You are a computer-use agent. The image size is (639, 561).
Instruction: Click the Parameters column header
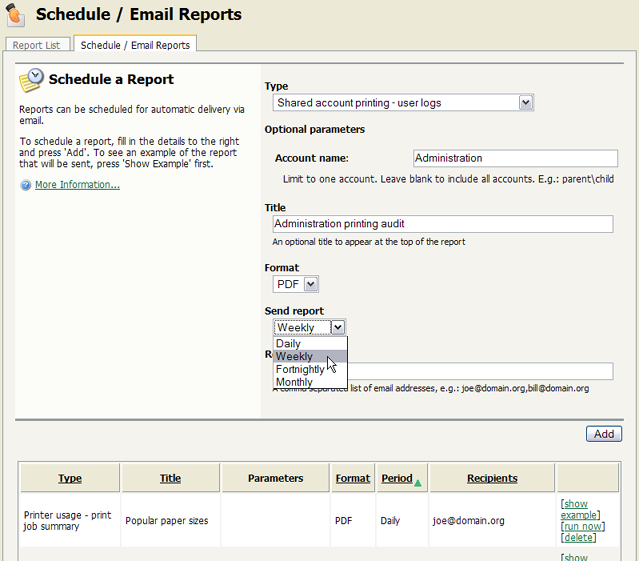point(275,478)
